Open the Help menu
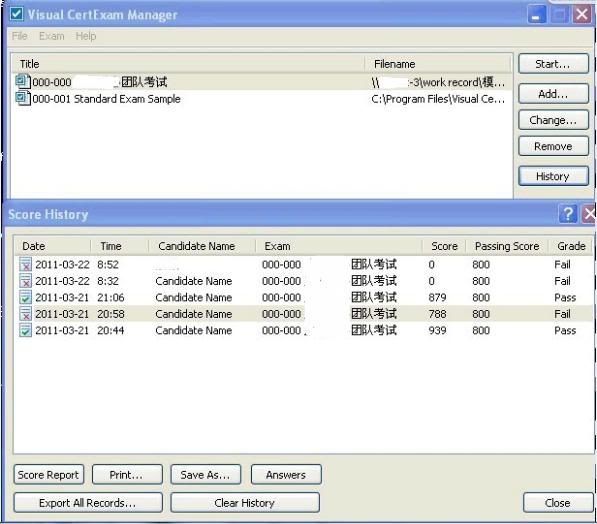The width and height of the screenshot is (597, 524). [86, 36]
